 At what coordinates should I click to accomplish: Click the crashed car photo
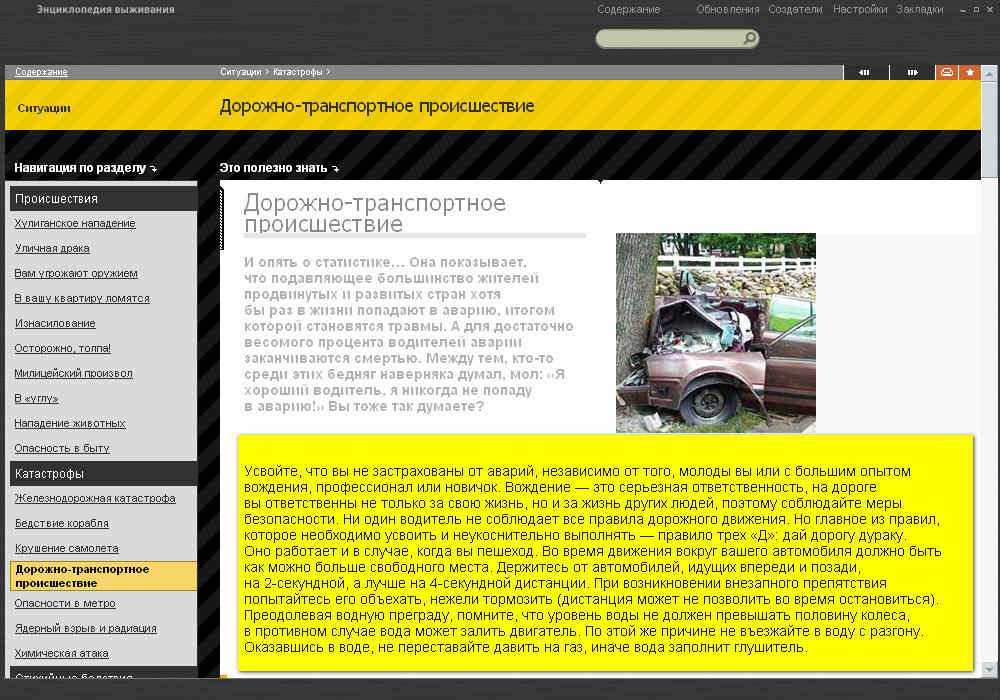(x=715, y=332)
